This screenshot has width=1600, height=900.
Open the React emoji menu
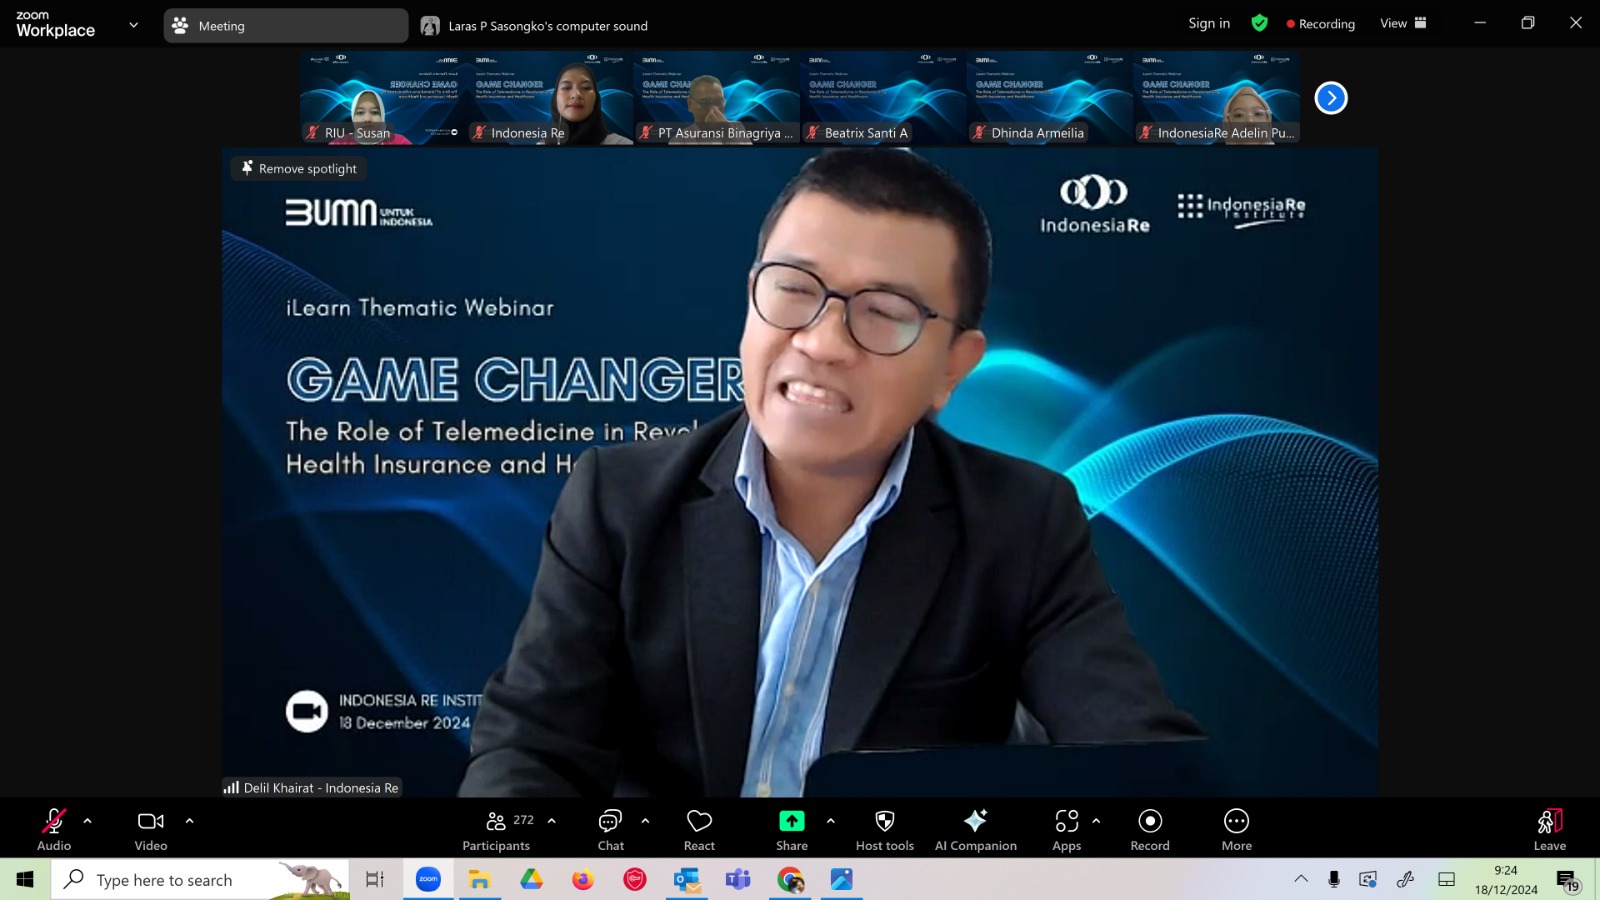point(699,830)
